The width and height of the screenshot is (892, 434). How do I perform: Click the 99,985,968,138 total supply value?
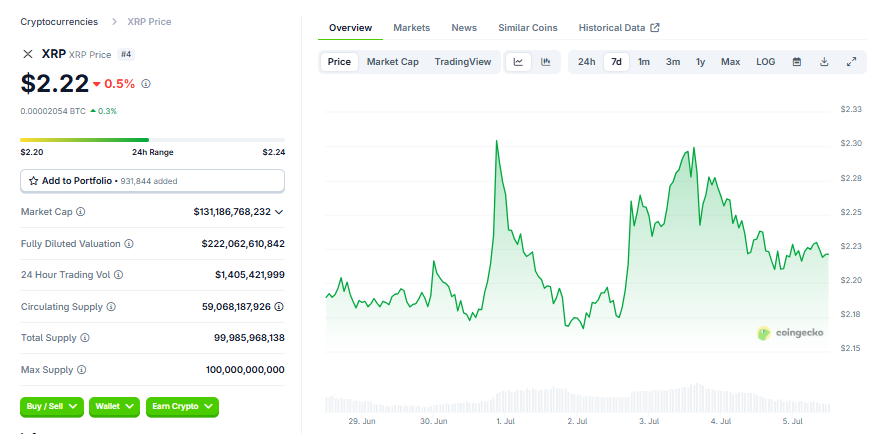tap(249, 338)
